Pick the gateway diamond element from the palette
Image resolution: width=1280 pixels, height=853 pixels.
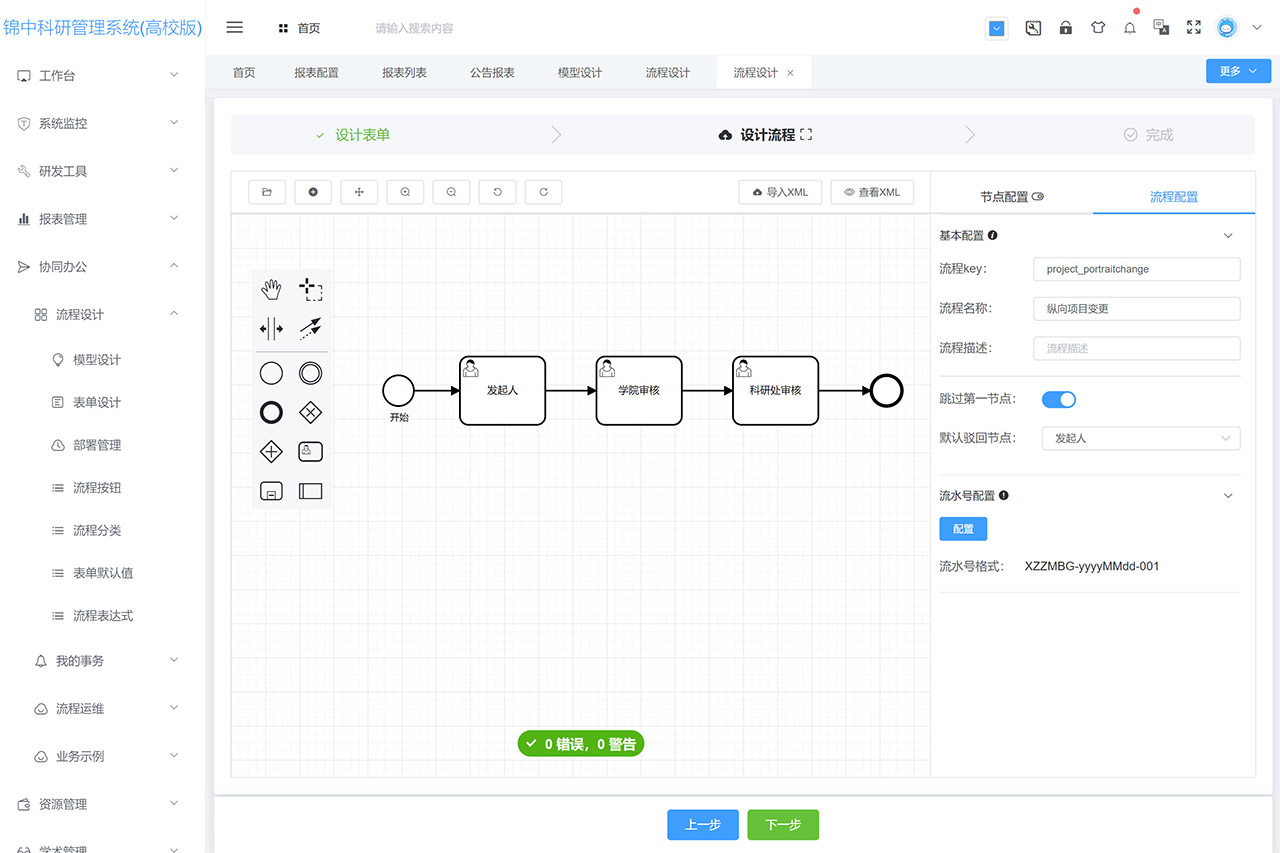tap(310, 412)
